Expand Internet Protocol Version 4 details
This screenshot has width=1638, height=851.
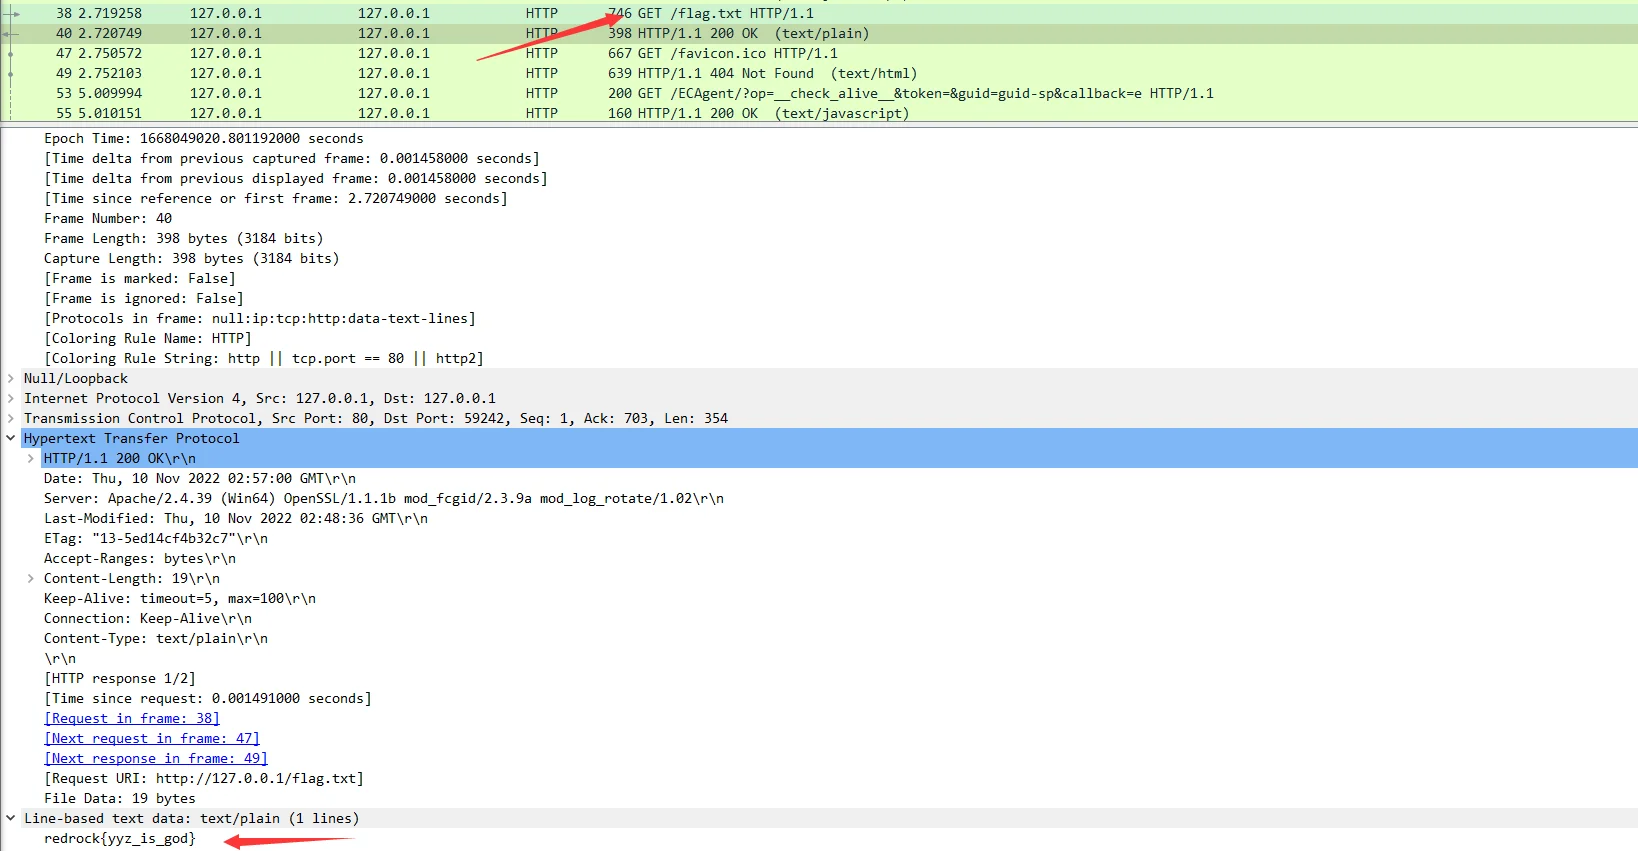point(11,398)
